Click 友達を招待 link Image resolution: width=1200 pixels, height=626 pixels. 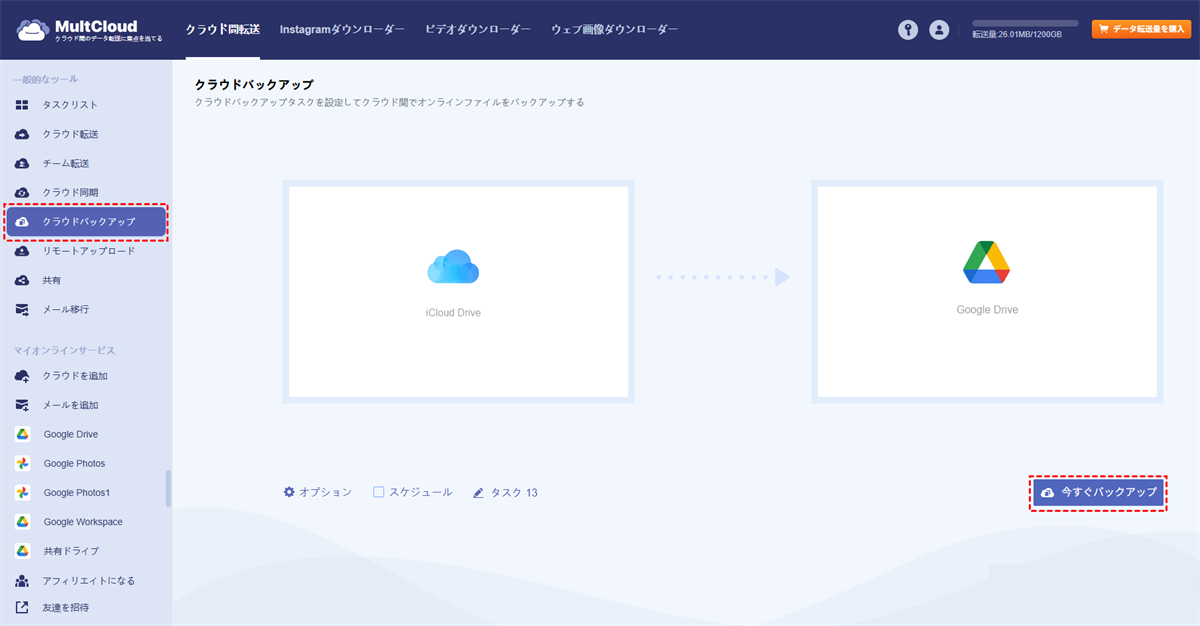point(67,607)
